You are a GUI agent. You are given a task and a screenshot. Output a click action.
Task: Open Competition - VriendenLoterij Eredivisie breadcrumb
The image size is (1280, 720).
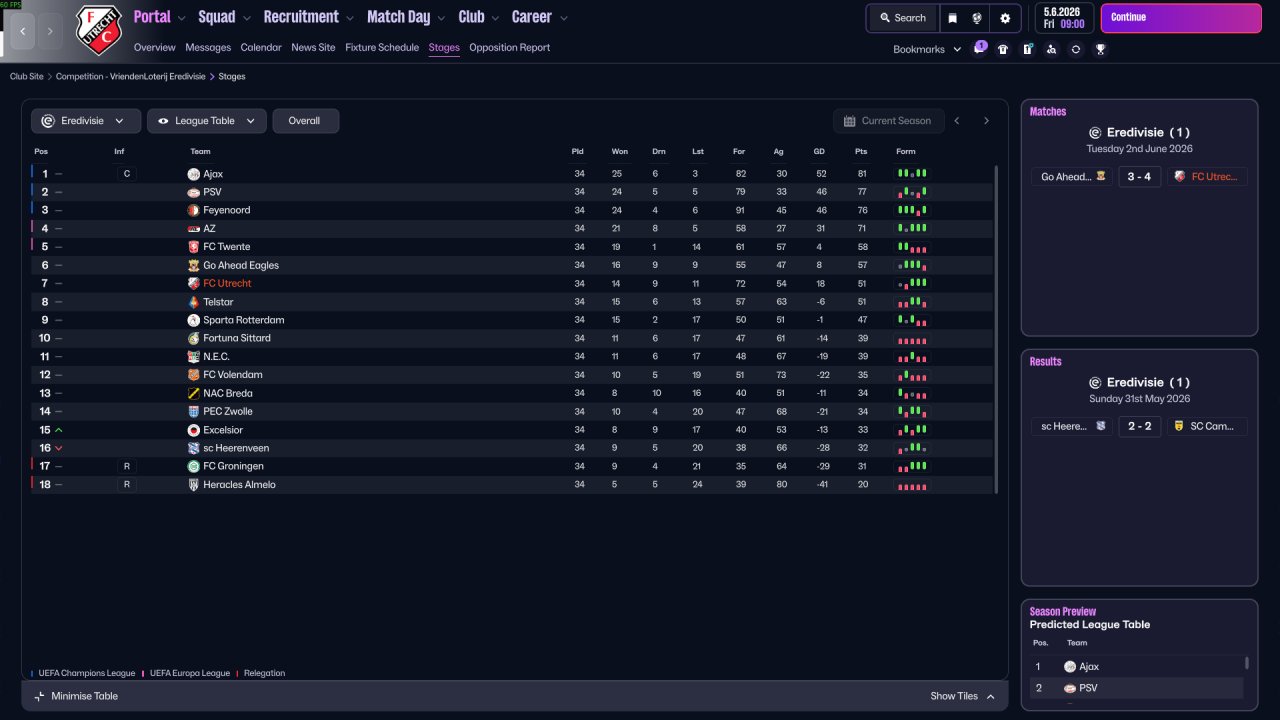pyautogui.click(x=131, y=76)
